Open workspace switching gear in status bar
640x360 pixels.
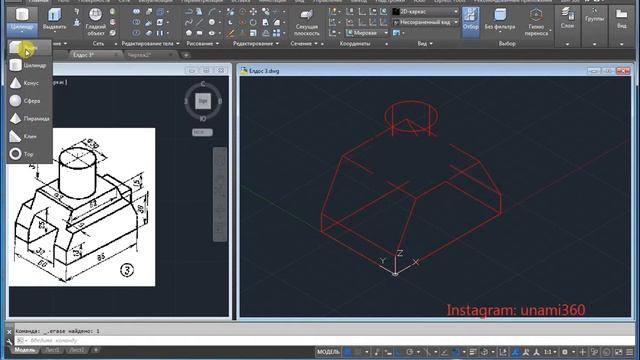tap(565, 352)
